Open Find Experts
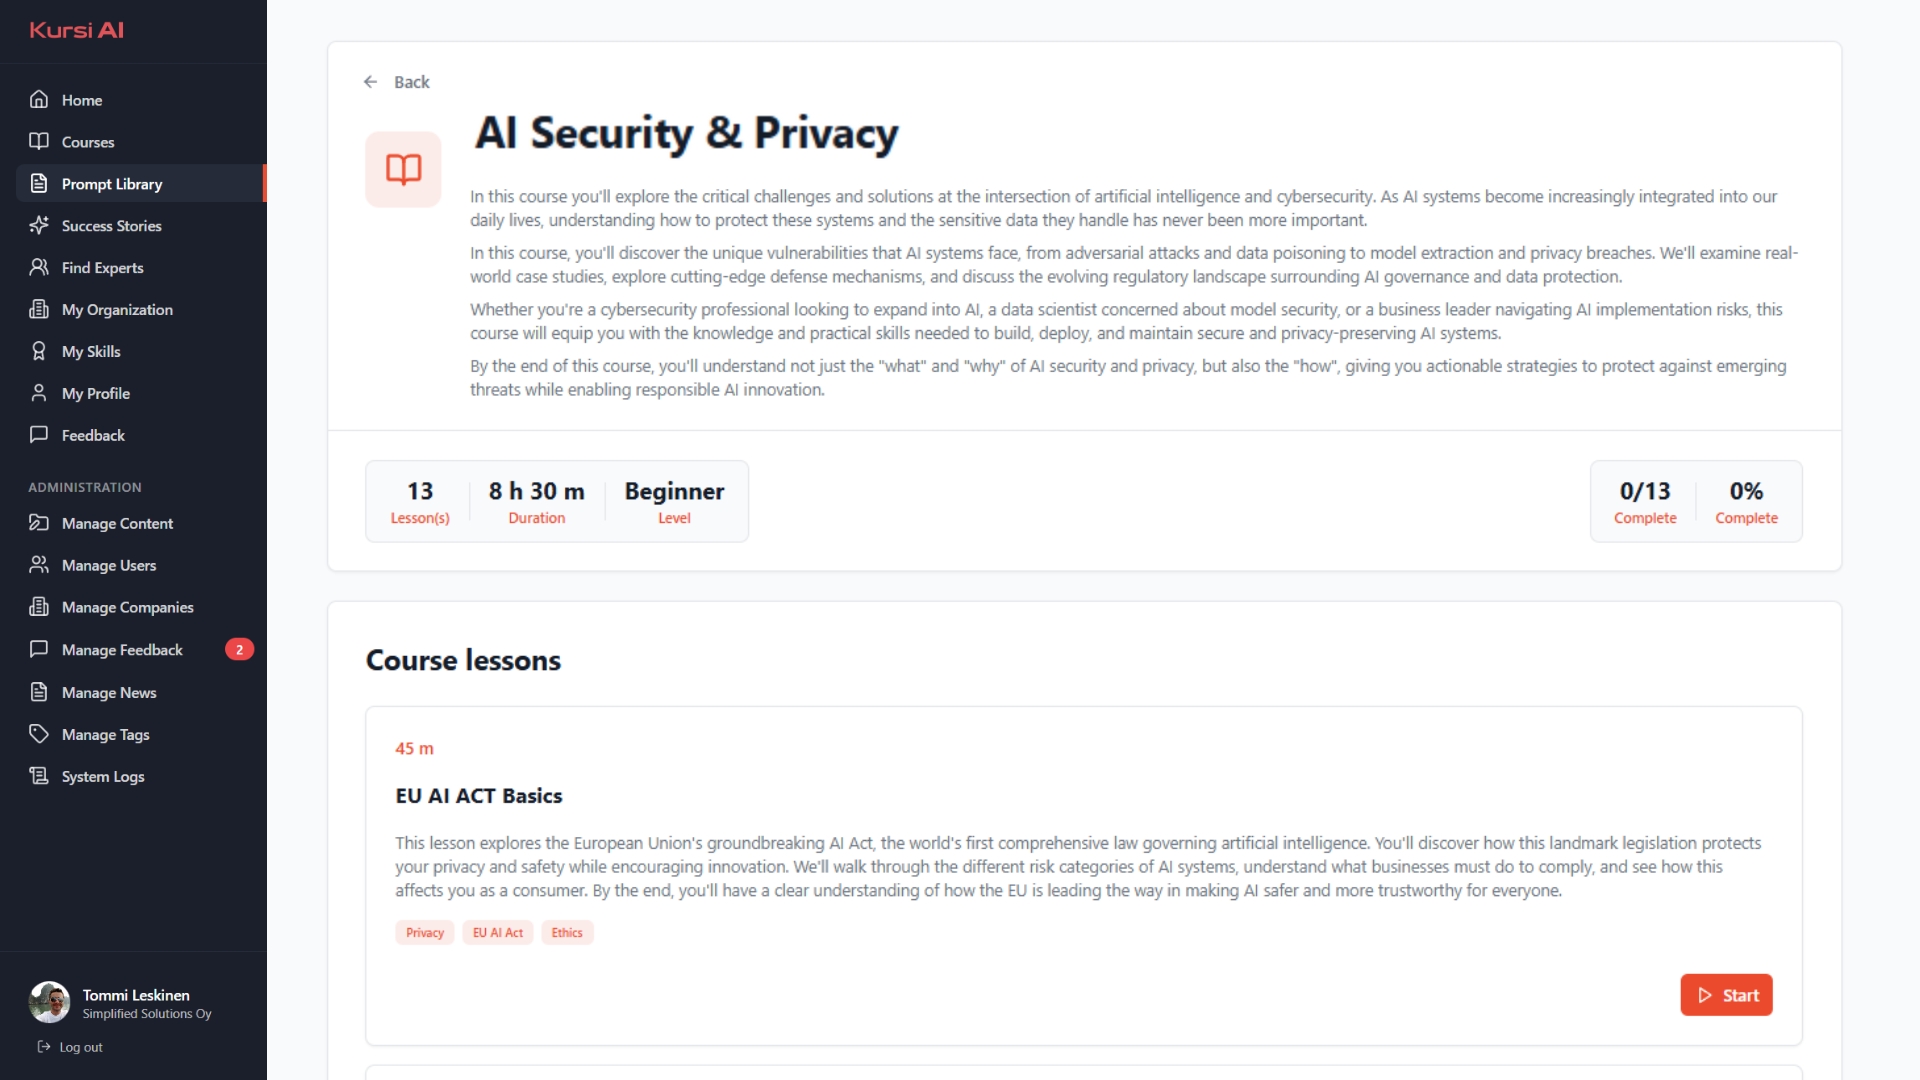The width and height of the screenshot is (1920, 1080). (103, 268)
